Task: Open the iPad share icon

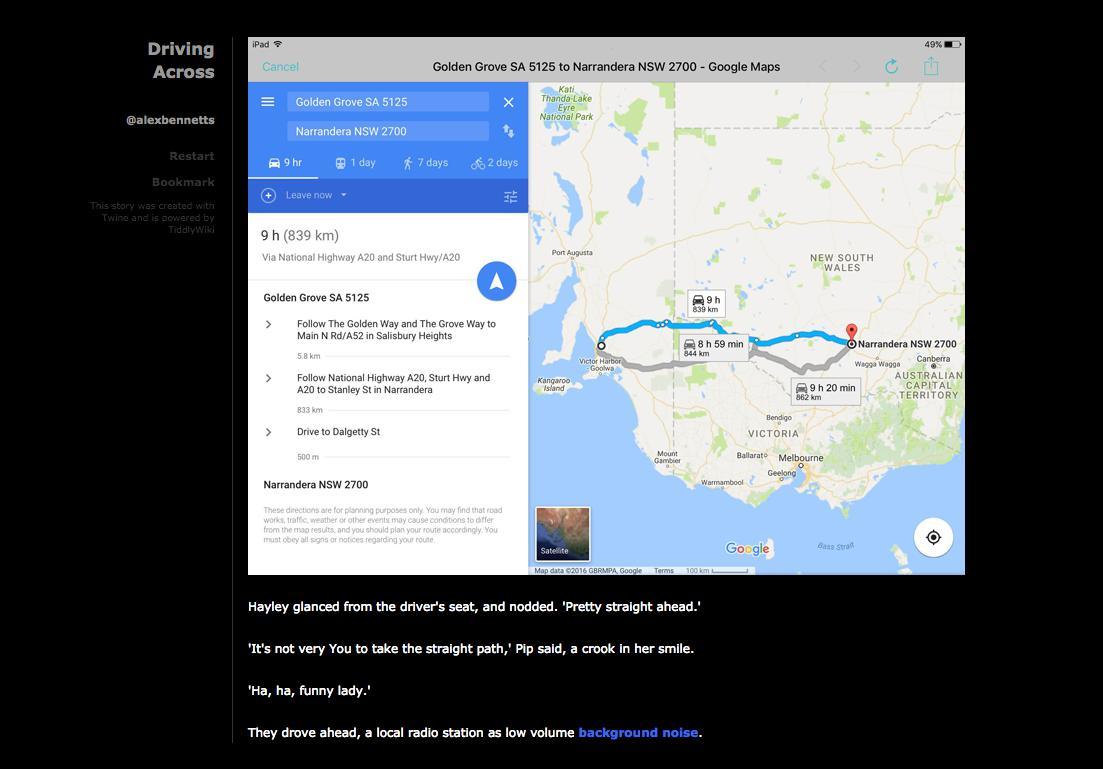Action: pyautogui.click(x=931, y=66)
